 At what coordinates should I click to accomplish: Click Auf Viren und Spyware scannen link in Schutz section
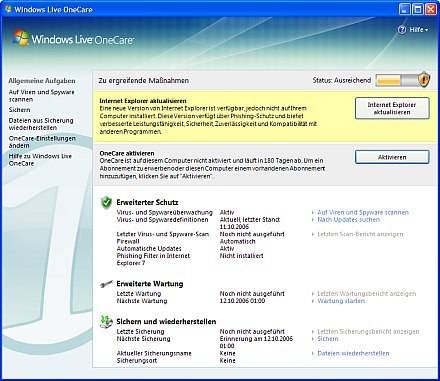363,212
